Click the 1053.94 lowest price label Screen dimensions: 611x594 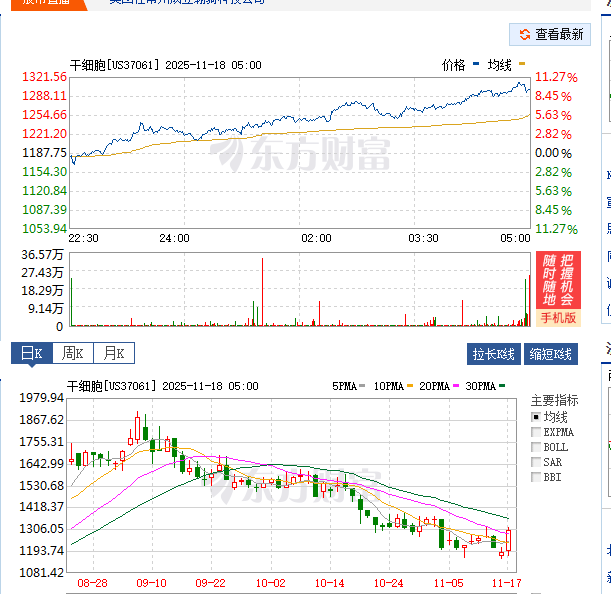pyautogui.click(x=44, y=229)
